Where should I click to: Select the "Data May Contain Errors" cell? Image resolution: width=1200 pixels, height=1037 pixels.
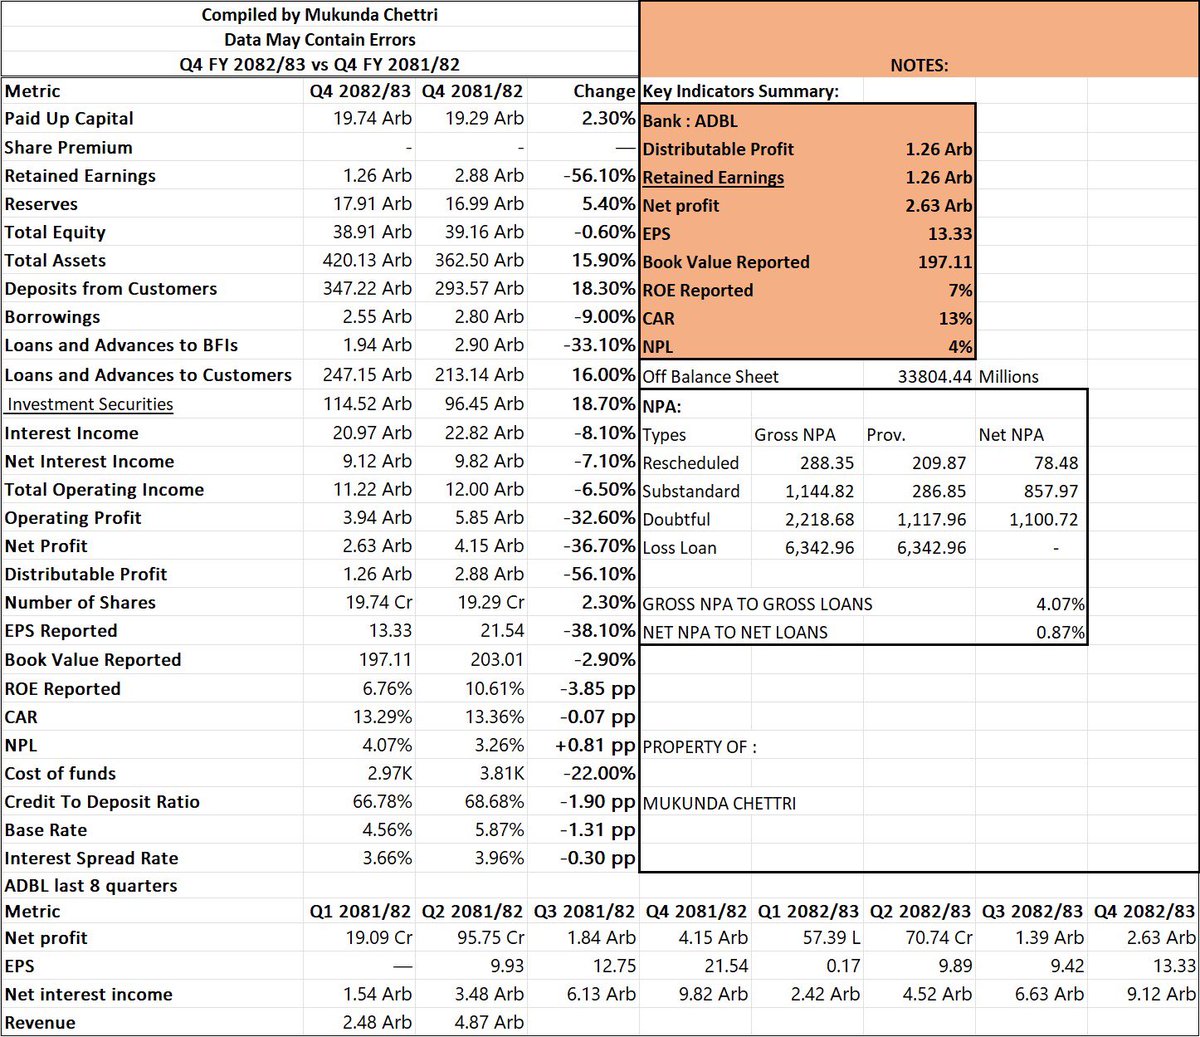(320, 40)
